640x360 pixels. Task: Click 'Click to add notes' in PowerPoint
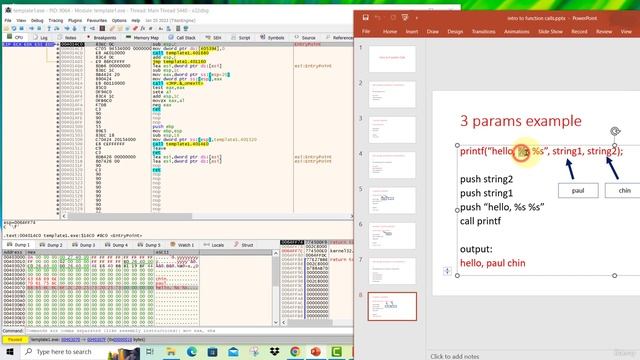point(455,356)
